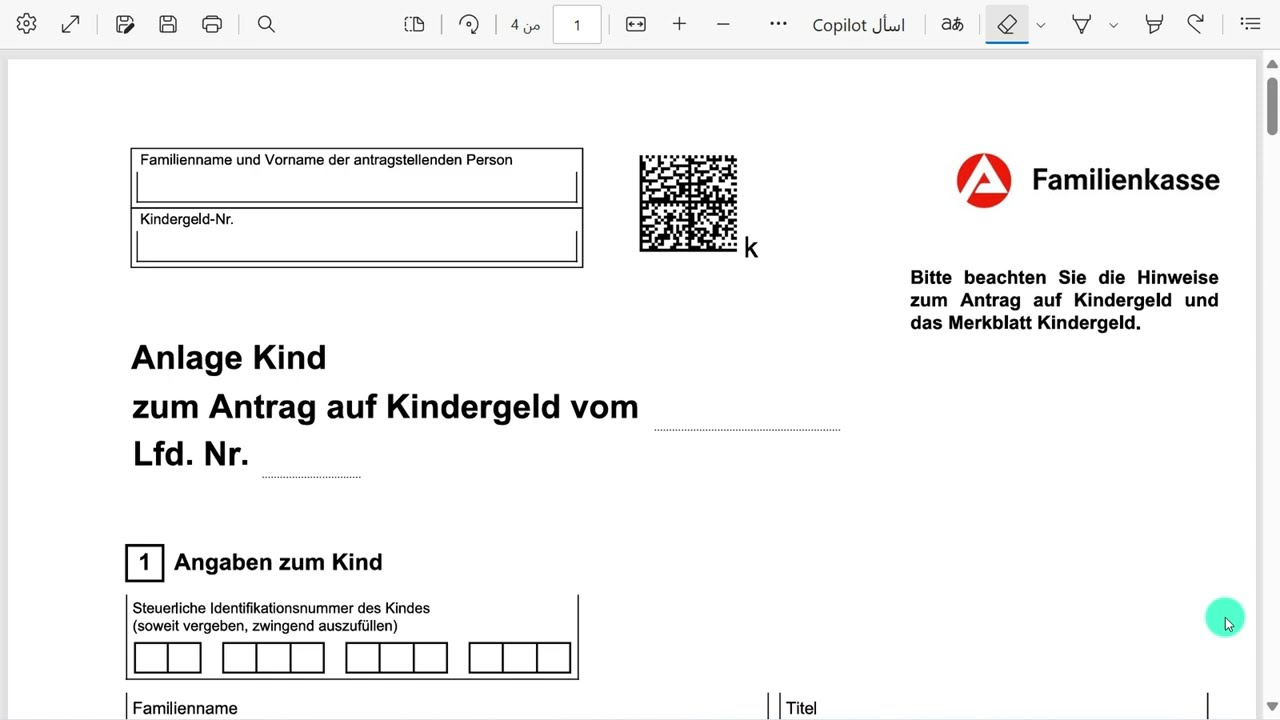The width and height of the screenshot is (1280, 720).
Task: Zoom out with the minus icon
Action: click(723, 24)
